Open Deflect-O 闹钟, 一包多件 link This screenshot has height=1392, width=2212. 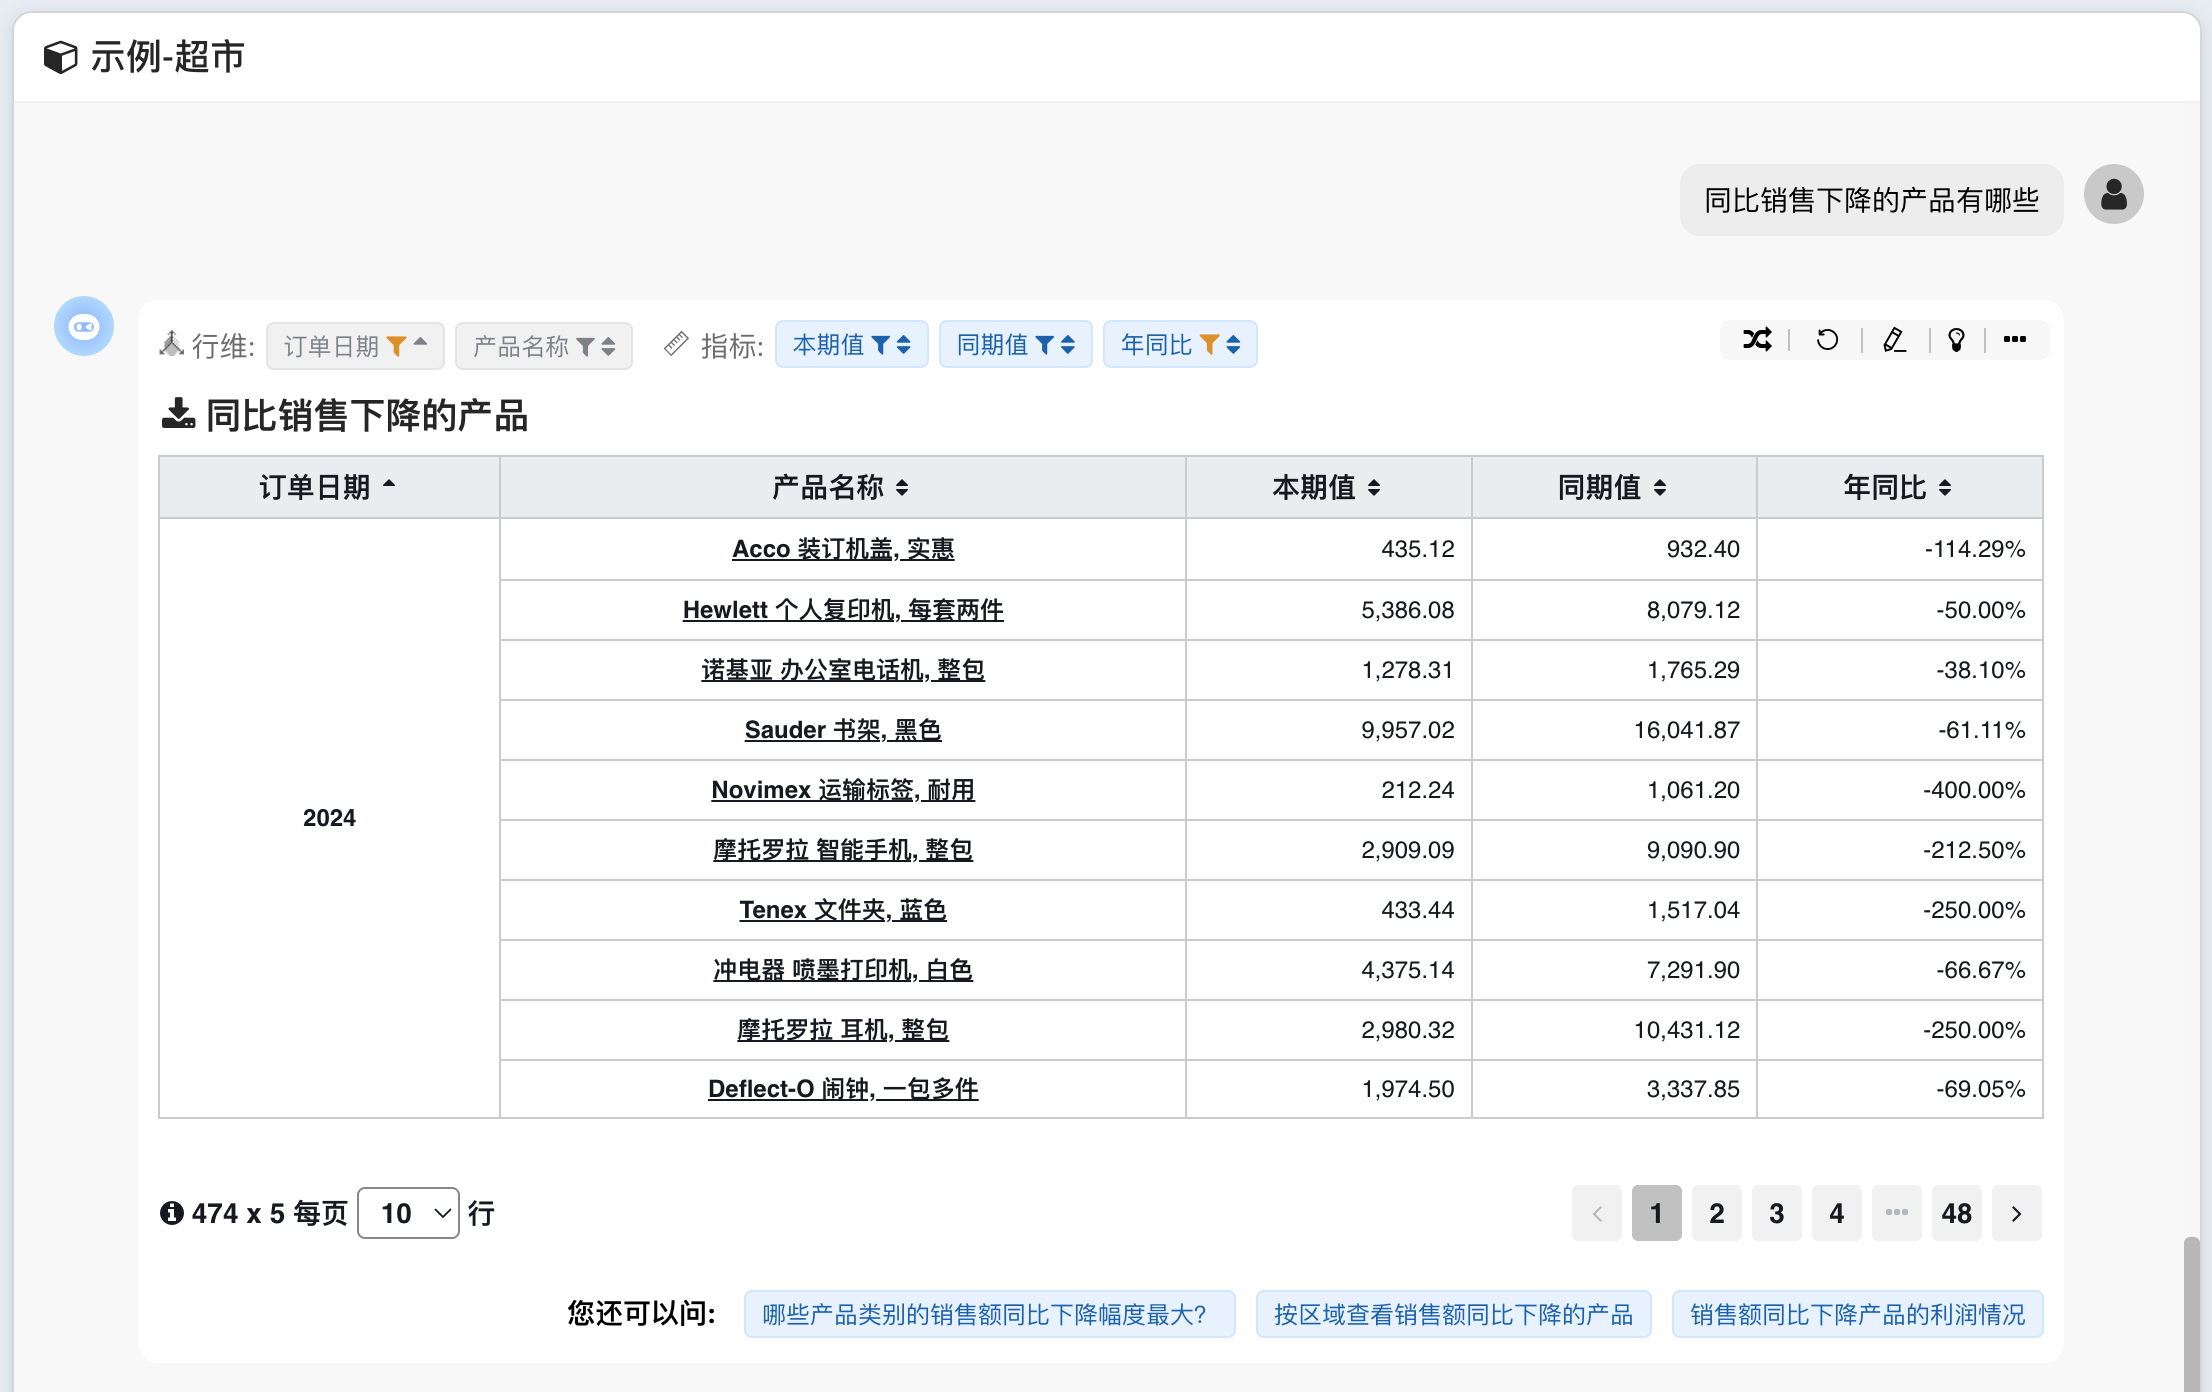click(843, 1089)
